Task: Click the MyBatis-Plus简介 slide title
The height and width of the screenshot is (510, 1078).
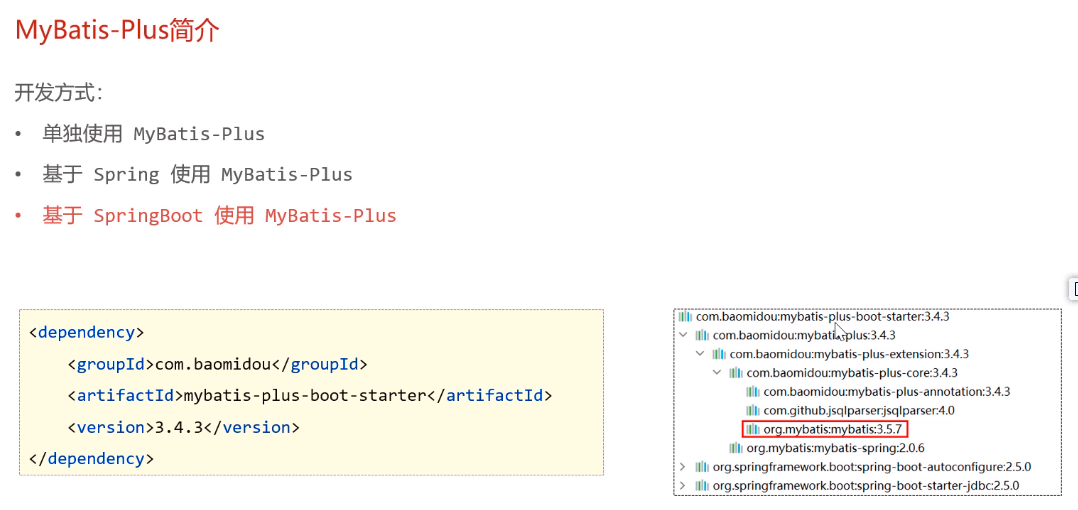Action: (118, 31)
